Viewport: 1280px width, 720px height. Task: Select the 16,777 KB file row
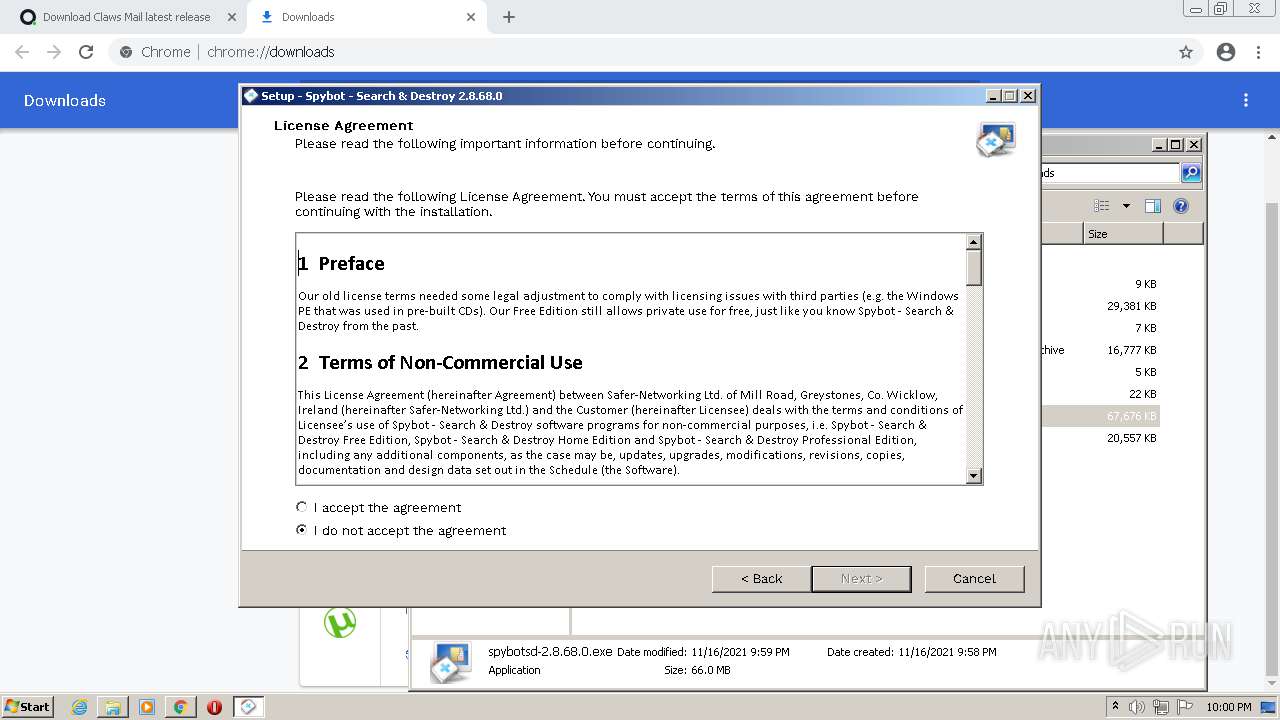pos(1100,350)
